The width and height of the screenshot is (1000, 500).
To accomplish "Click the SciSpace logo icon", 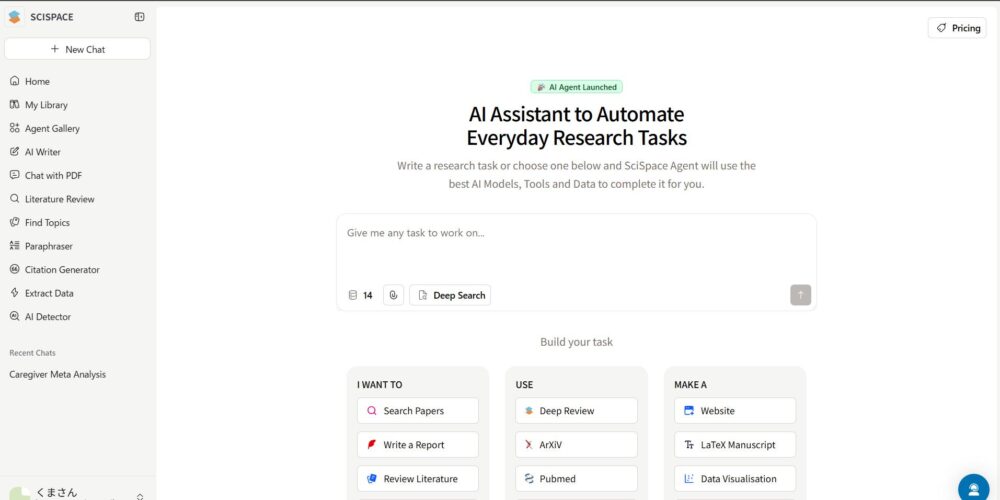I will [x=14, y=17].
